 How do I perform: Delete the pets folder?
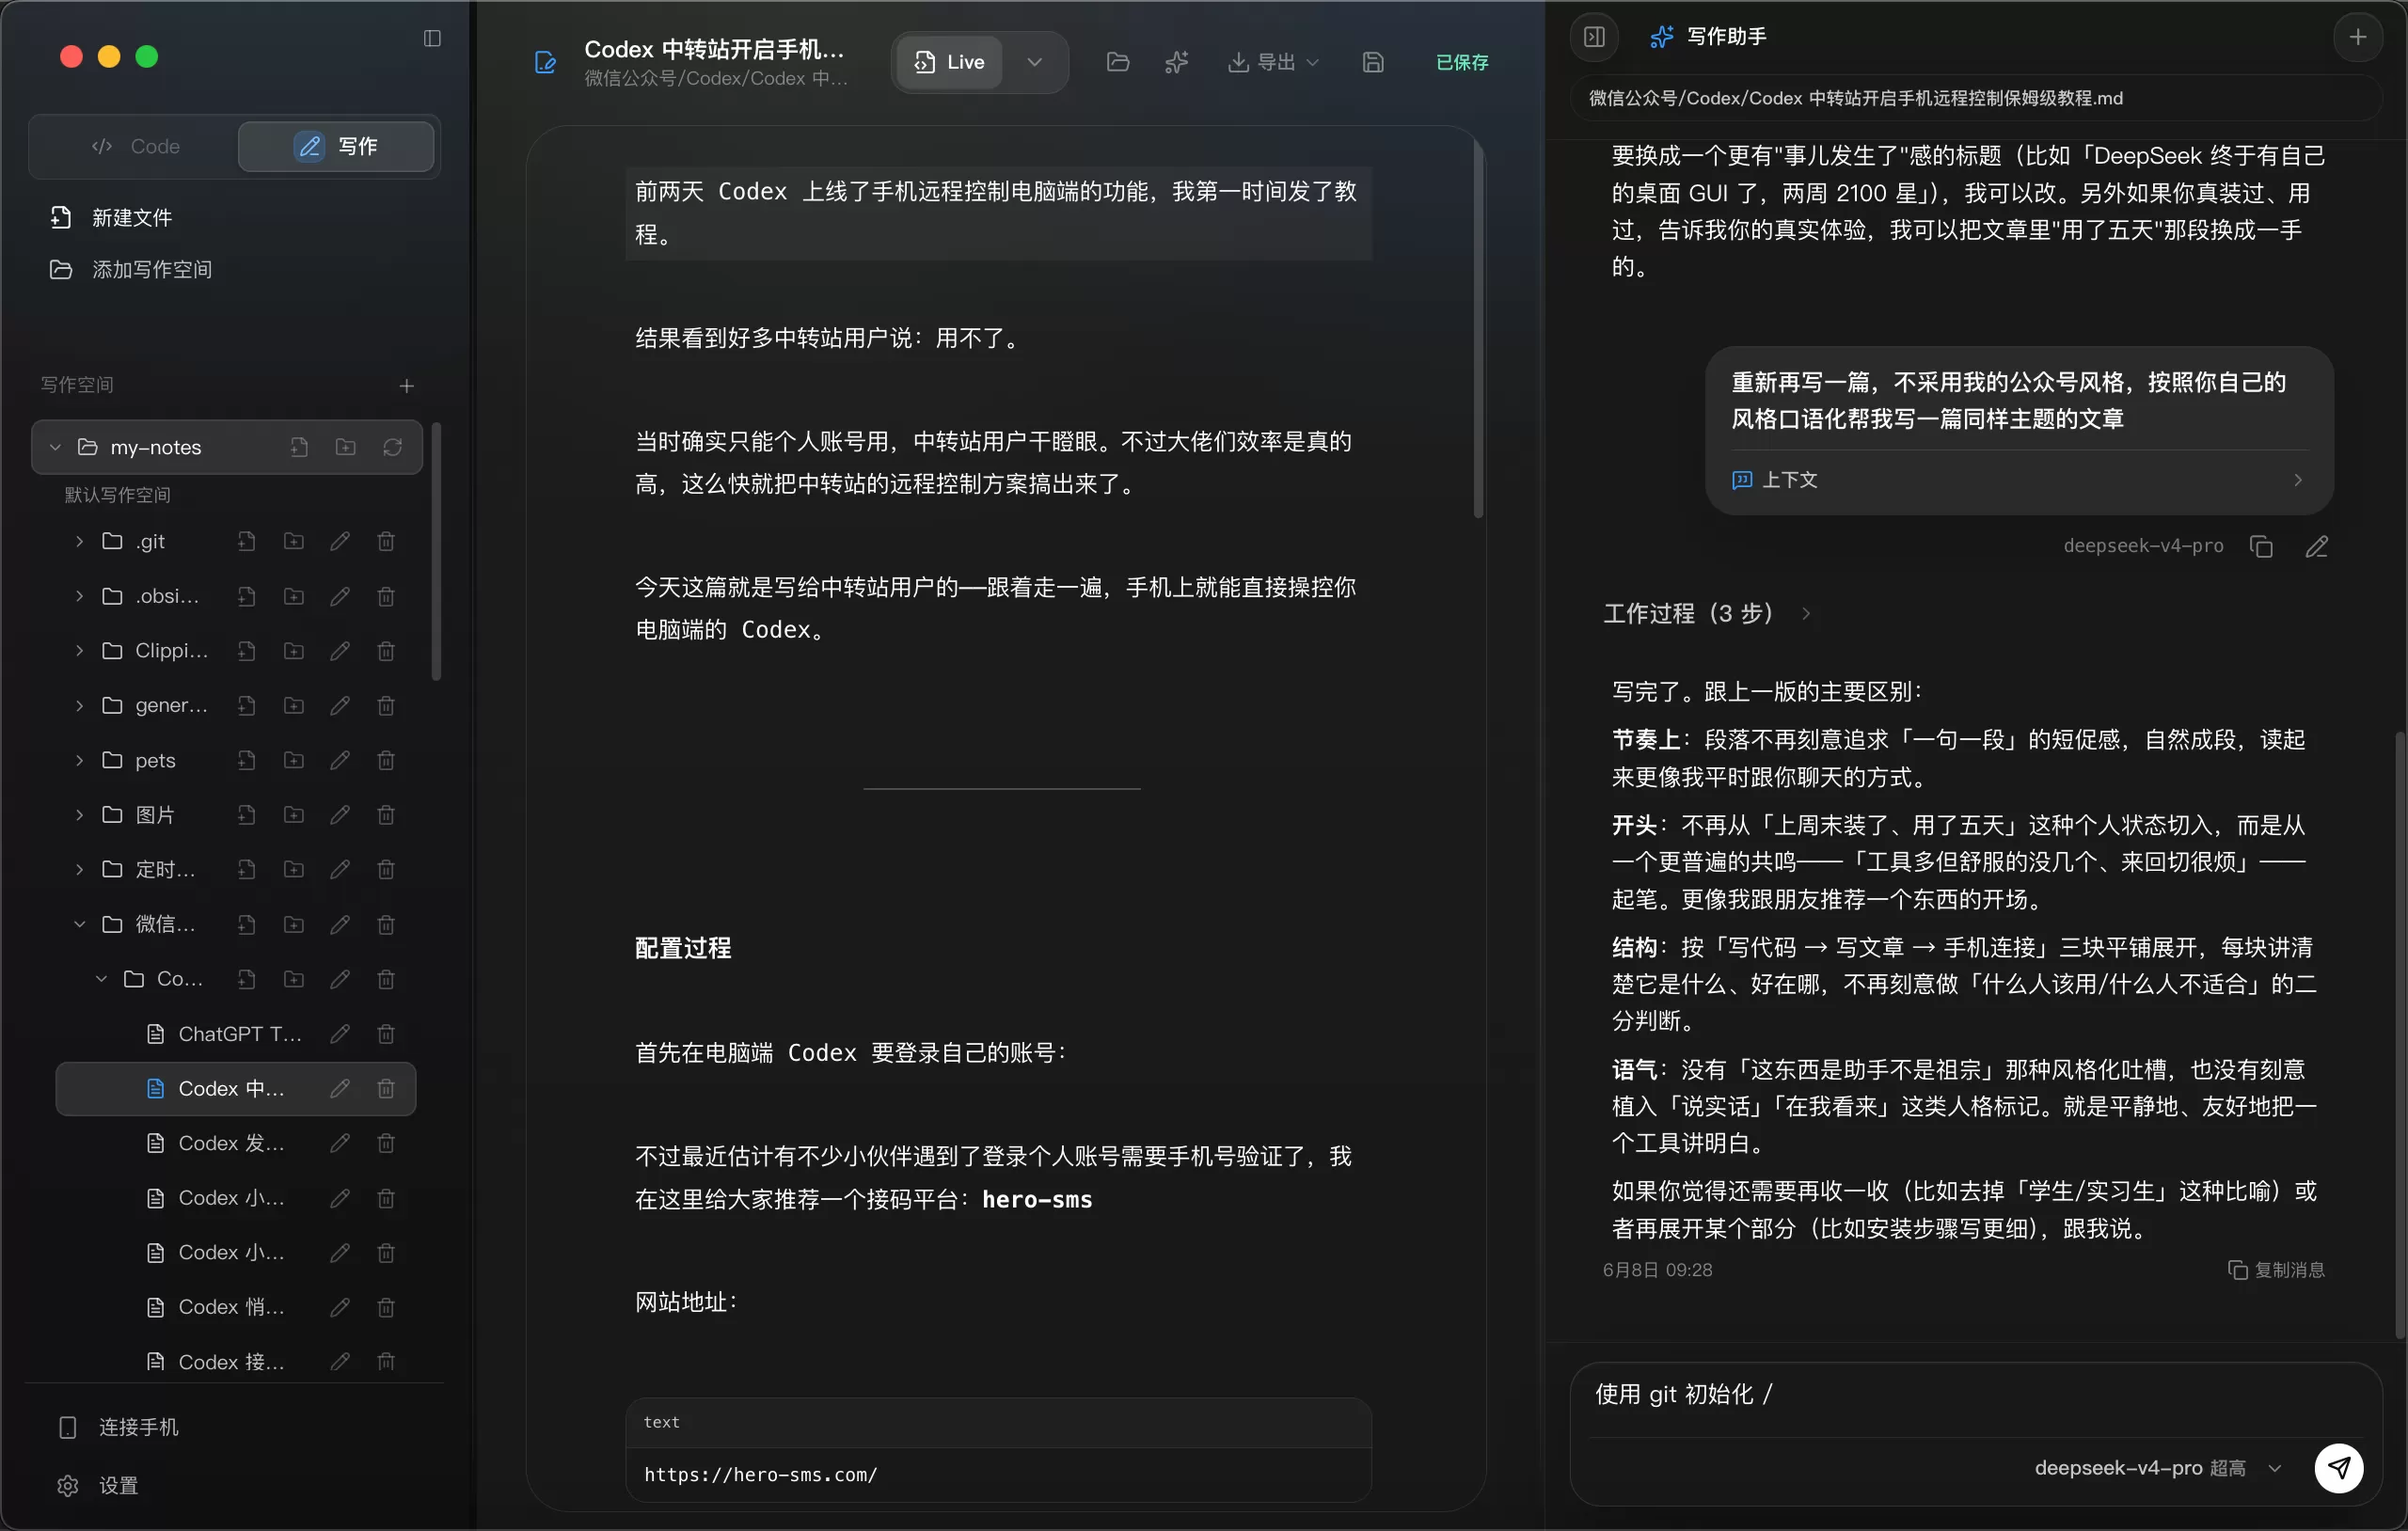tap(386, 760)
